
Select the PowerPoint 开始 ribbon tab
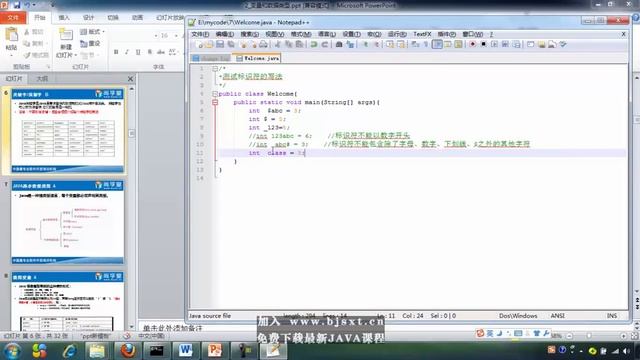click(x=40, y=18)
